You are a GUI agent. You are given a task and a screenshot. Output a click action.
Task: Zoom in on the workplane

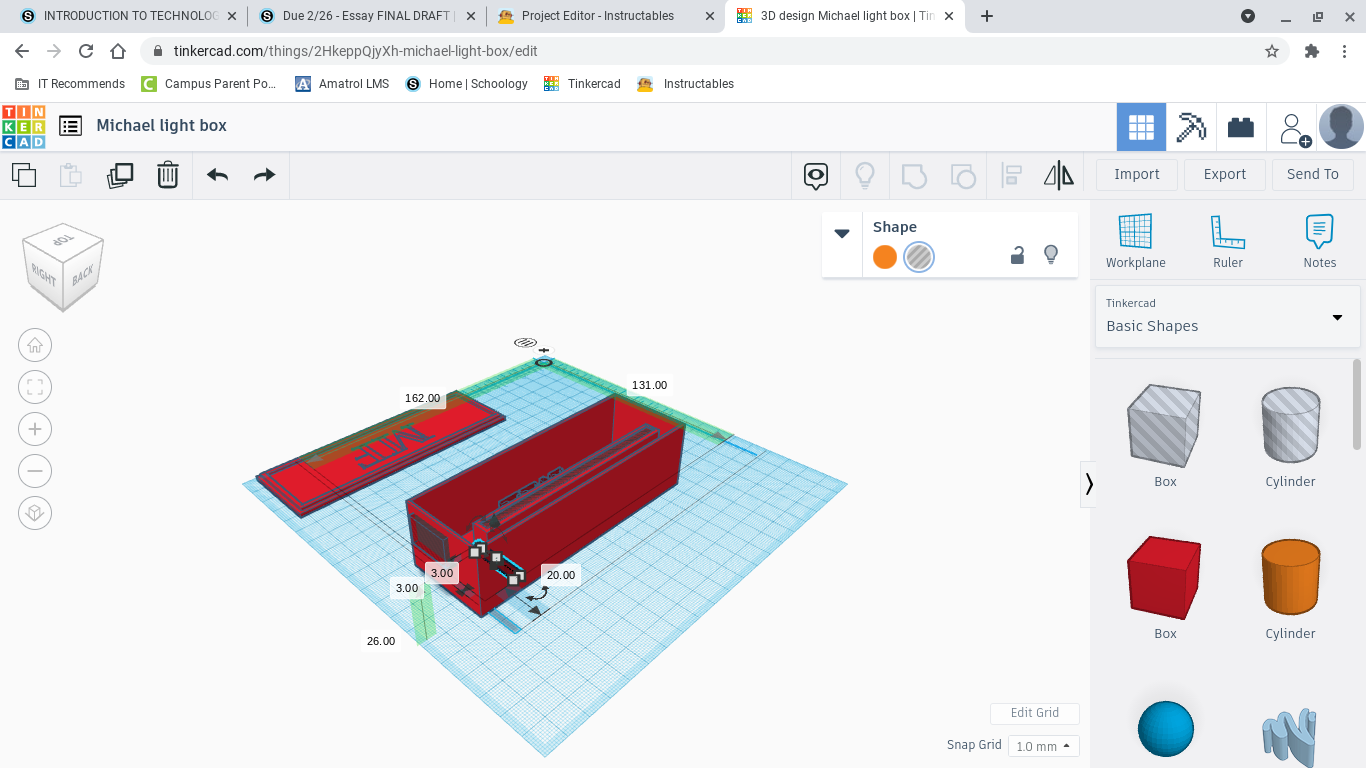coord(35,429)
